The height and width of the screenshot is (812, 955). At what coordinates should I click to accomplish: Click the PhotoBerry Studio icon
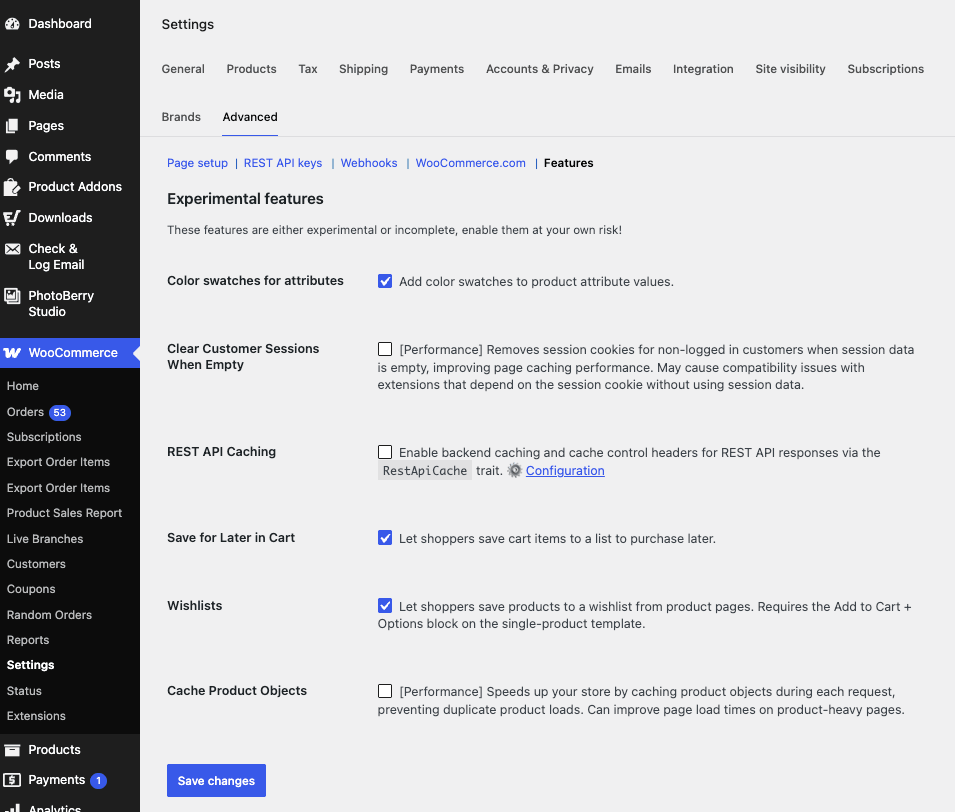click(x=12, y=296)
